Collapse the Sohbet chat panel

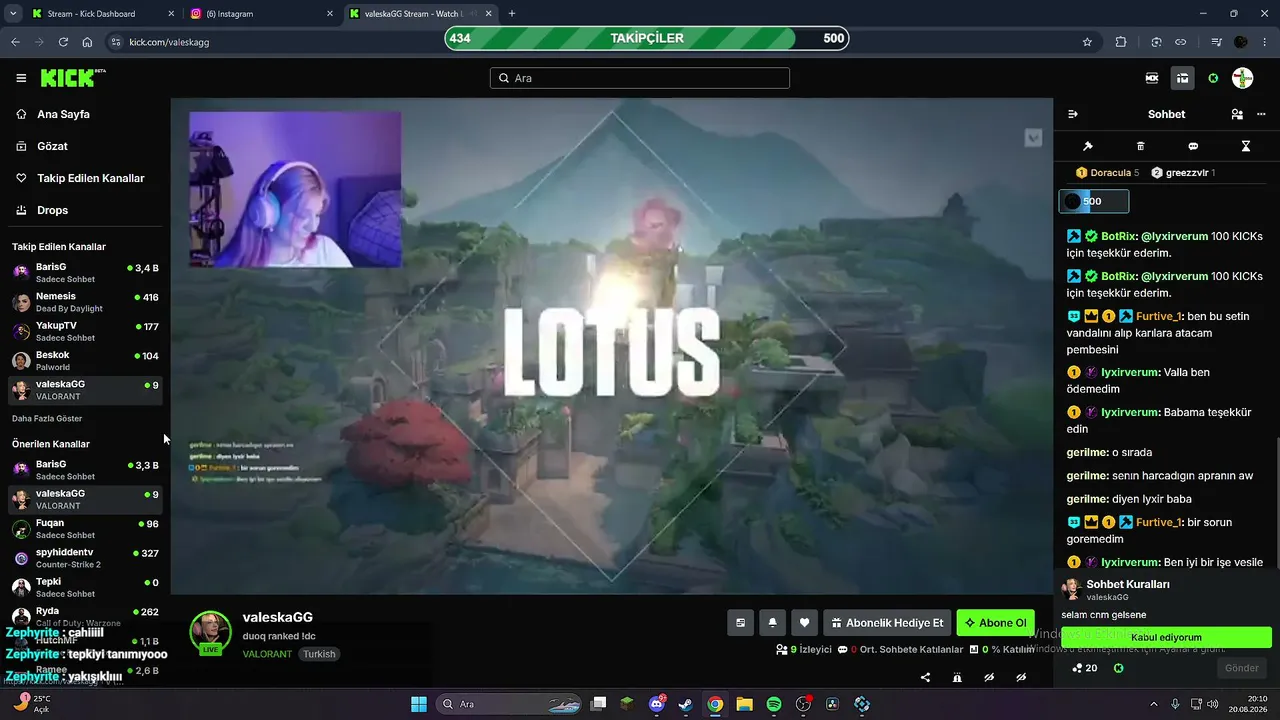[1073, 114]
